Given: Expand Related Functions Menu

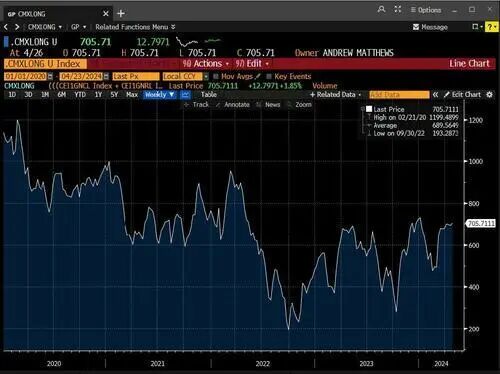Looking at the screenshot, I should 135,27.
